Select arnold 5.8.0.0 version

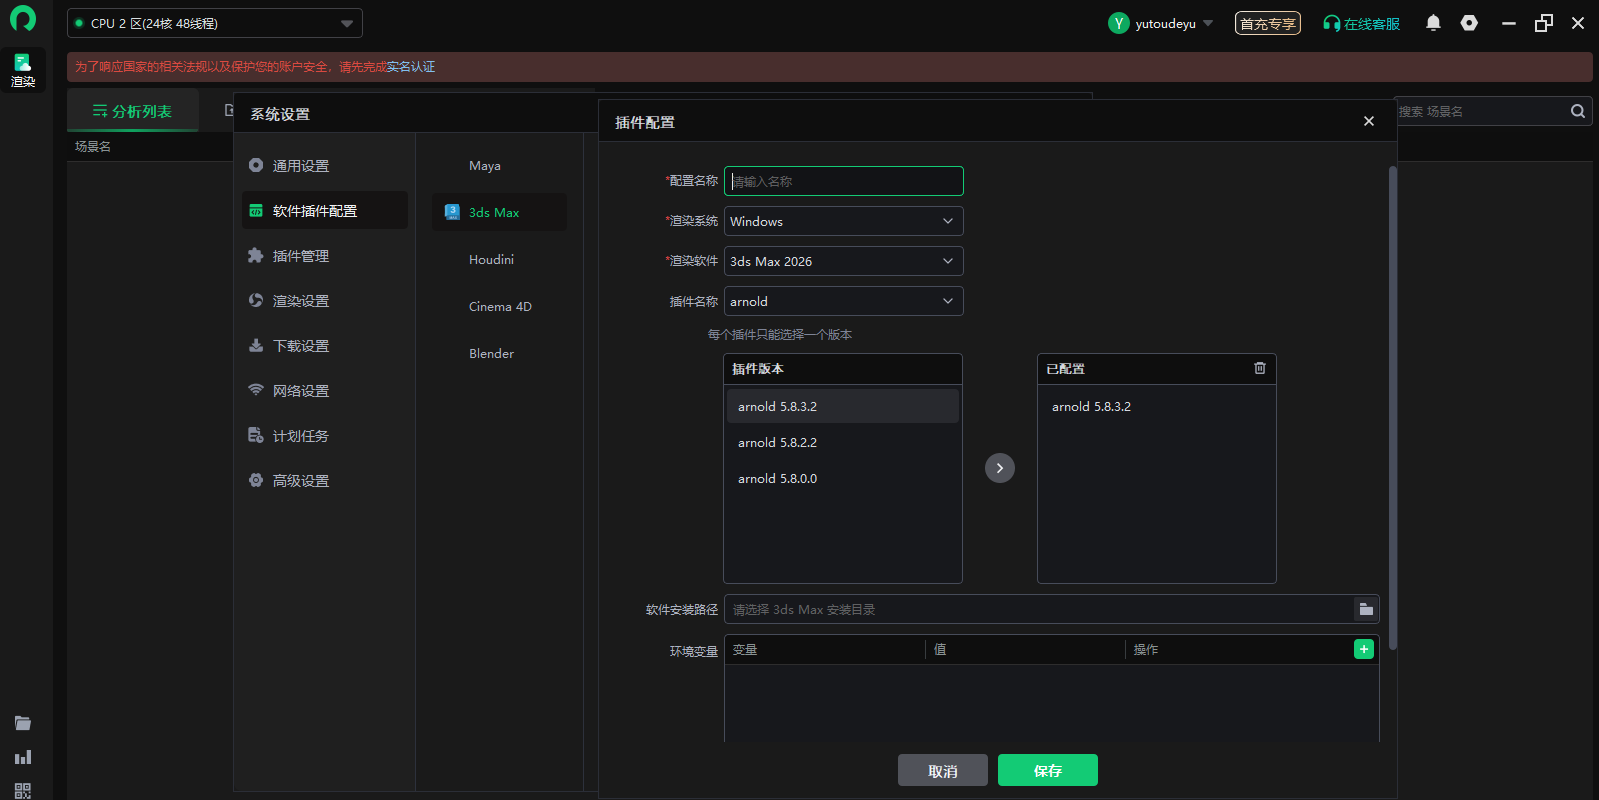842,478
